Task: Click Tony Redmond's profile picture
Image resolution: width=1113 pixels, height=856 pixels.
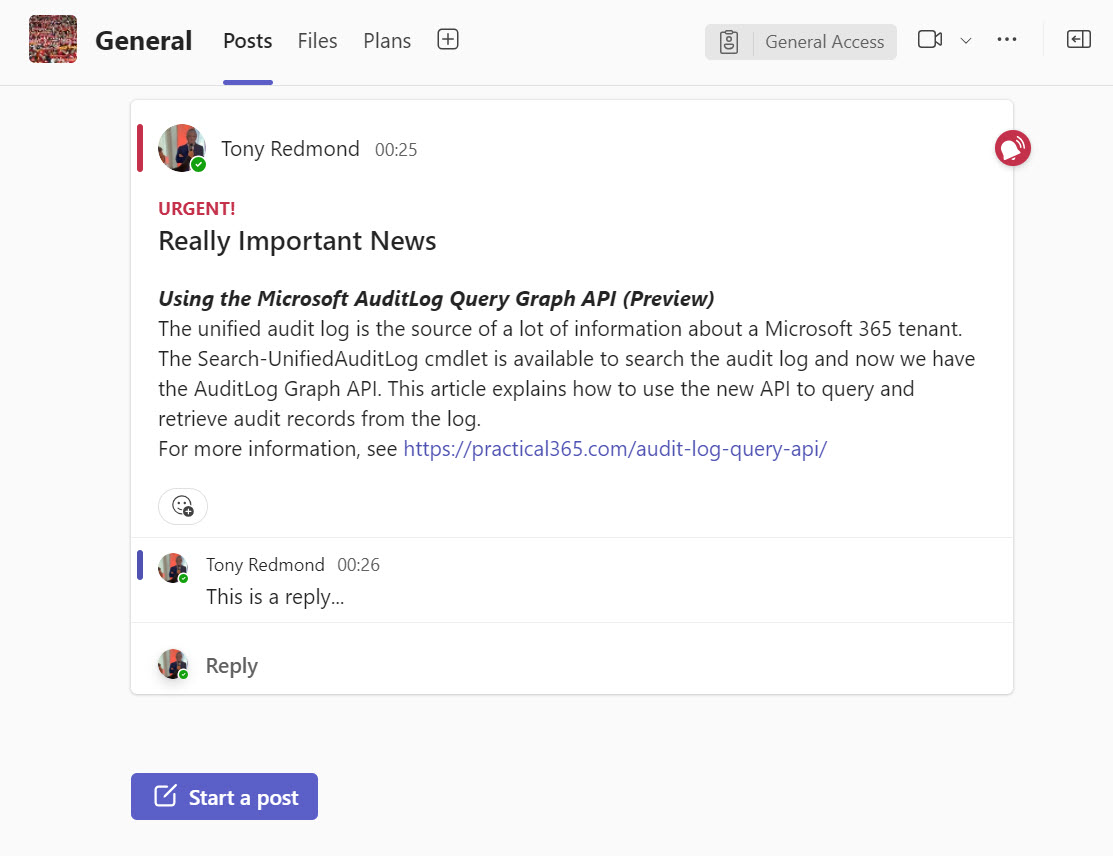Action: [x=182, y=147]
